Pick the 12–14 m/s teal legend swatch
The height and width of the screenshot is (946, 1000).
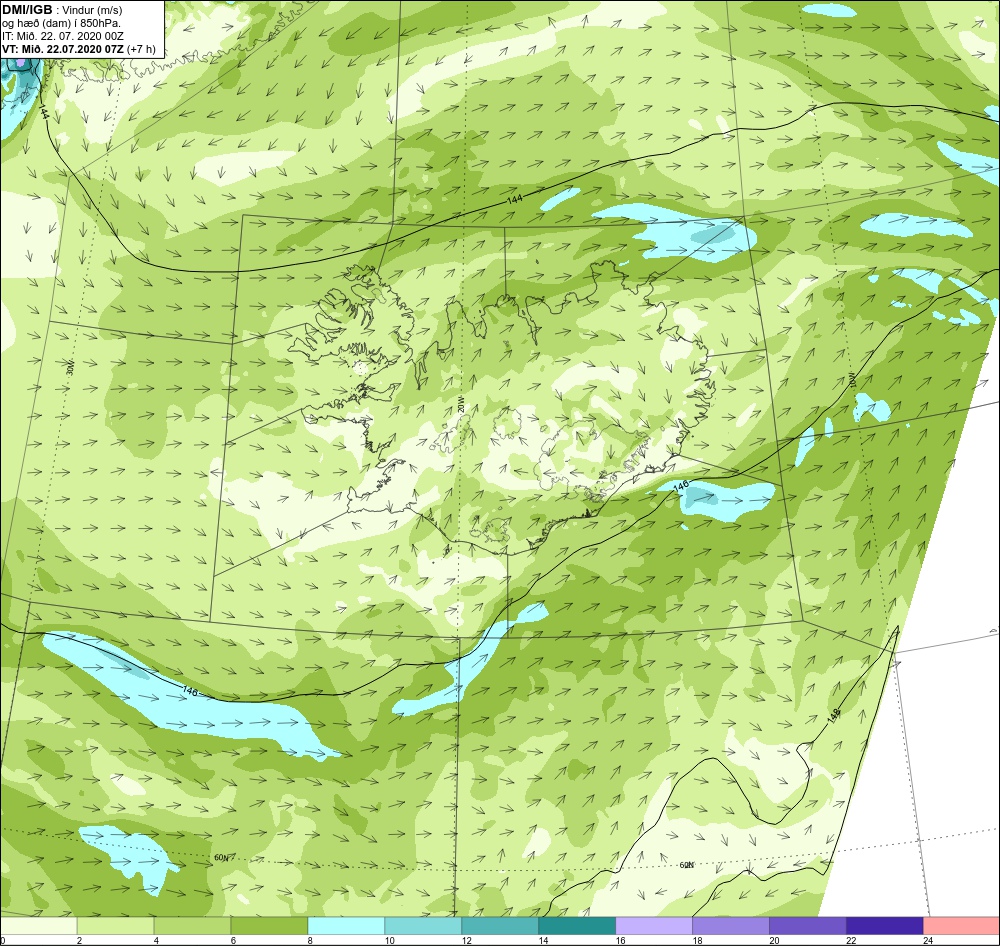coord(500,926)
